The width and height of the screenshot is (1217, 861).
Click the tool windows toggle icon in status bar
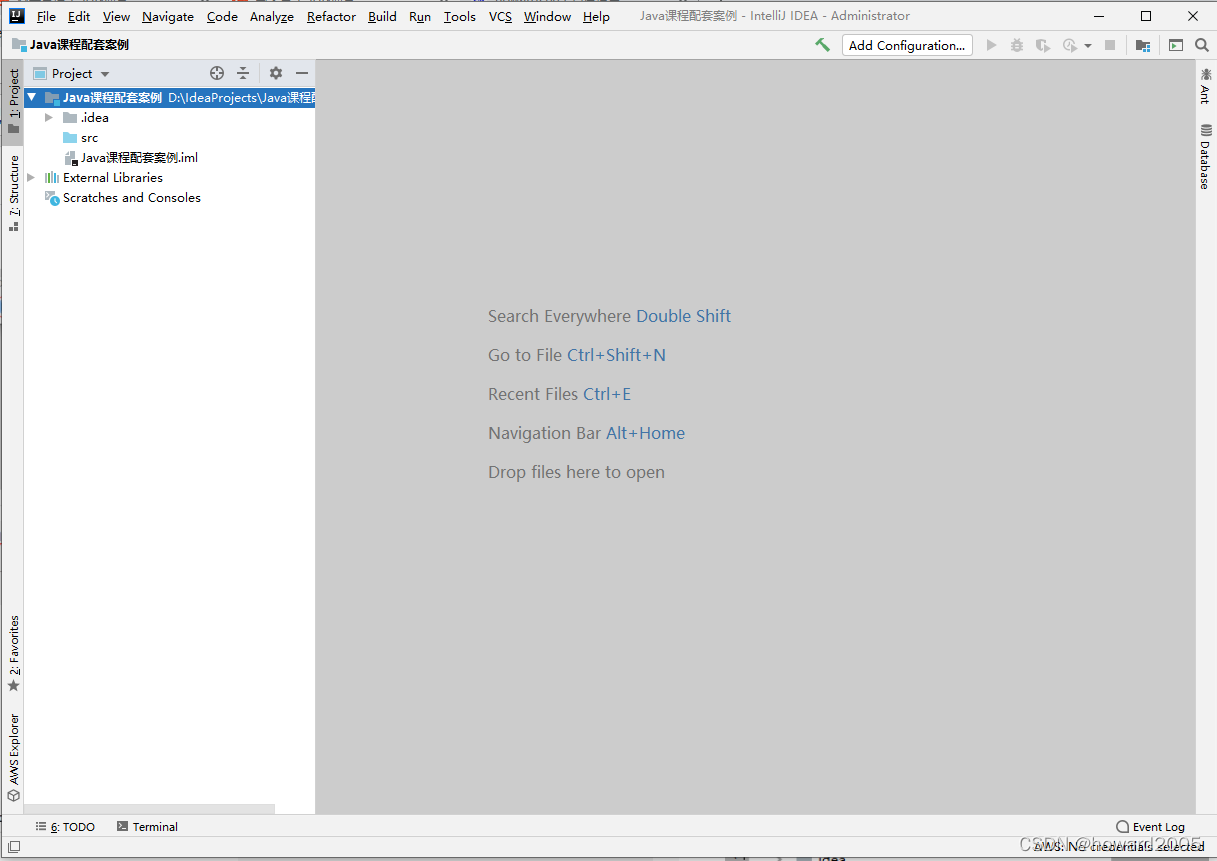14,847
